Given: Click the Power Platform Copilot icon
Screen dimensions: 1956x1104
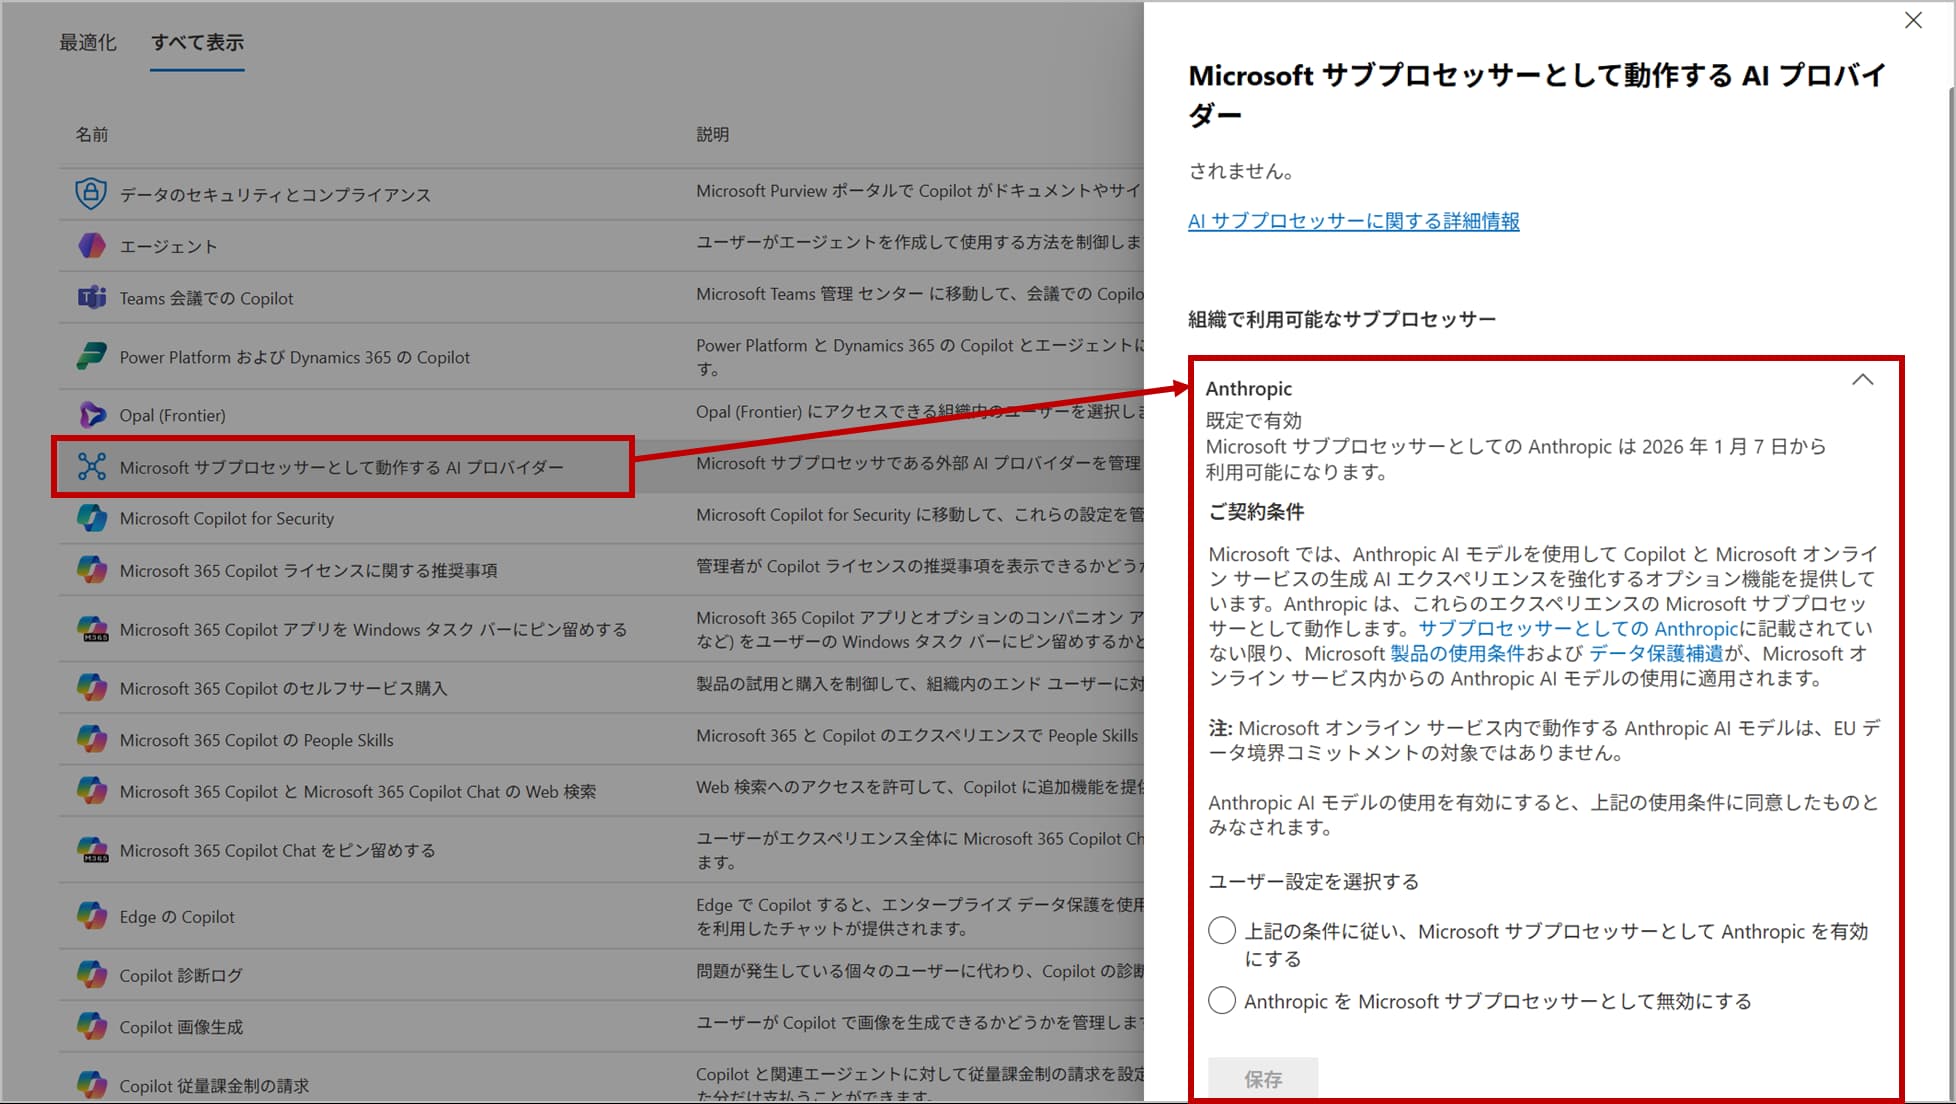Looking at the screenshot, I should 91,356.
